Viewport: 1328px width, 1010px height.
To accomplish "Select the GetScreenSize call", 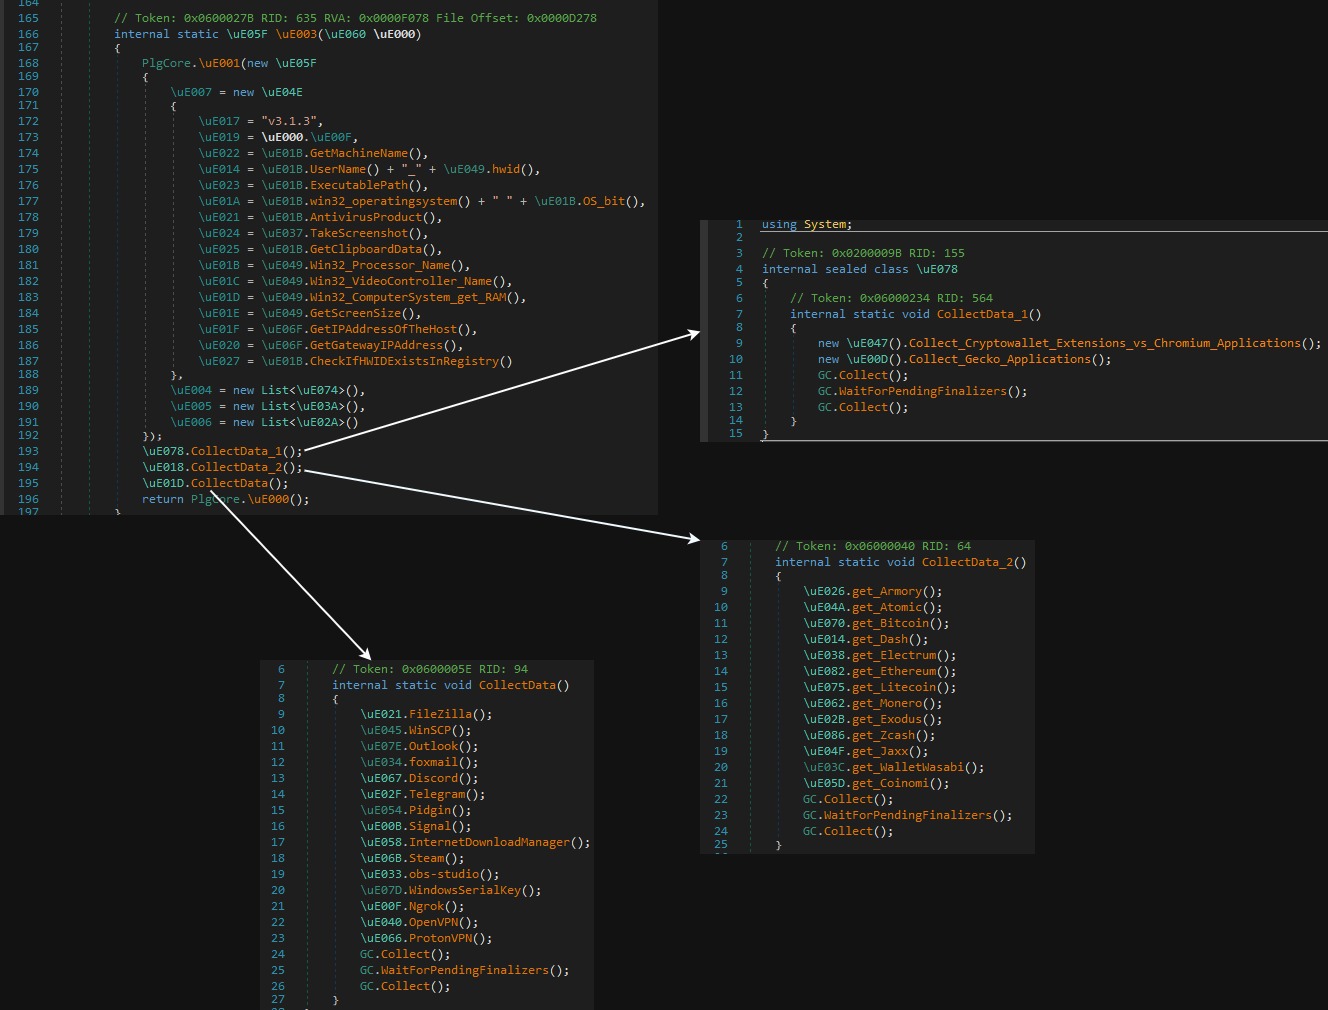I will click(x=355, y=313).
